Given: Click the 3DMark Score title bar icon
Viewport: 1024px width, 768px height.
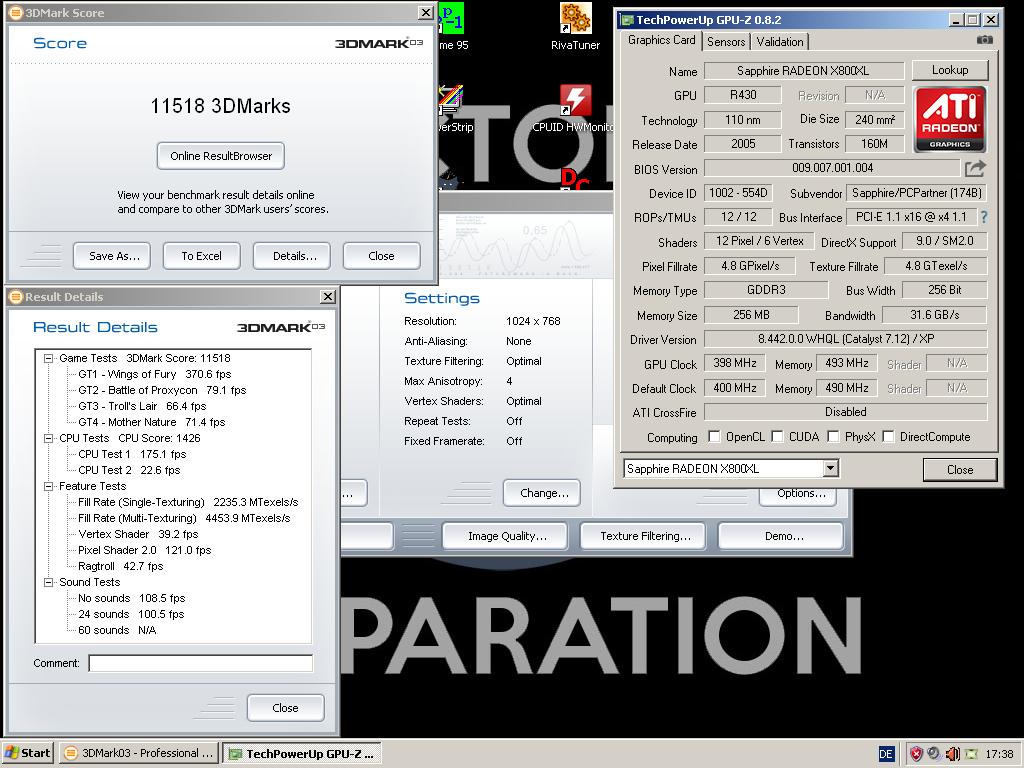Looking at the screenshot, I should click(16, 12).
